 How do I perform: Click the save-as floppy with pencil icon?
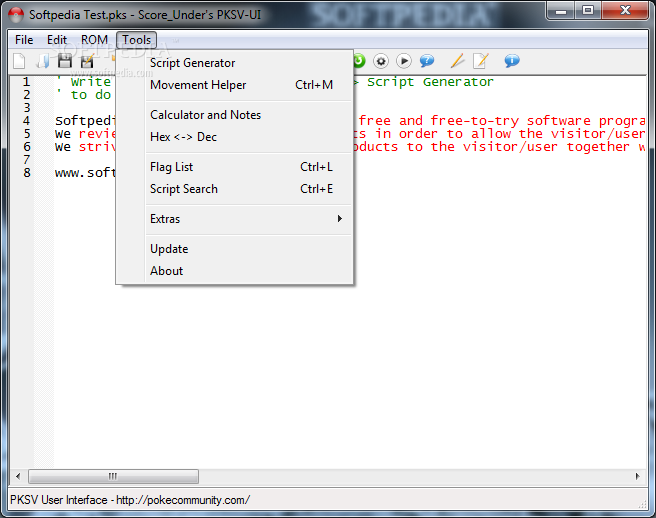coord(87,61)
